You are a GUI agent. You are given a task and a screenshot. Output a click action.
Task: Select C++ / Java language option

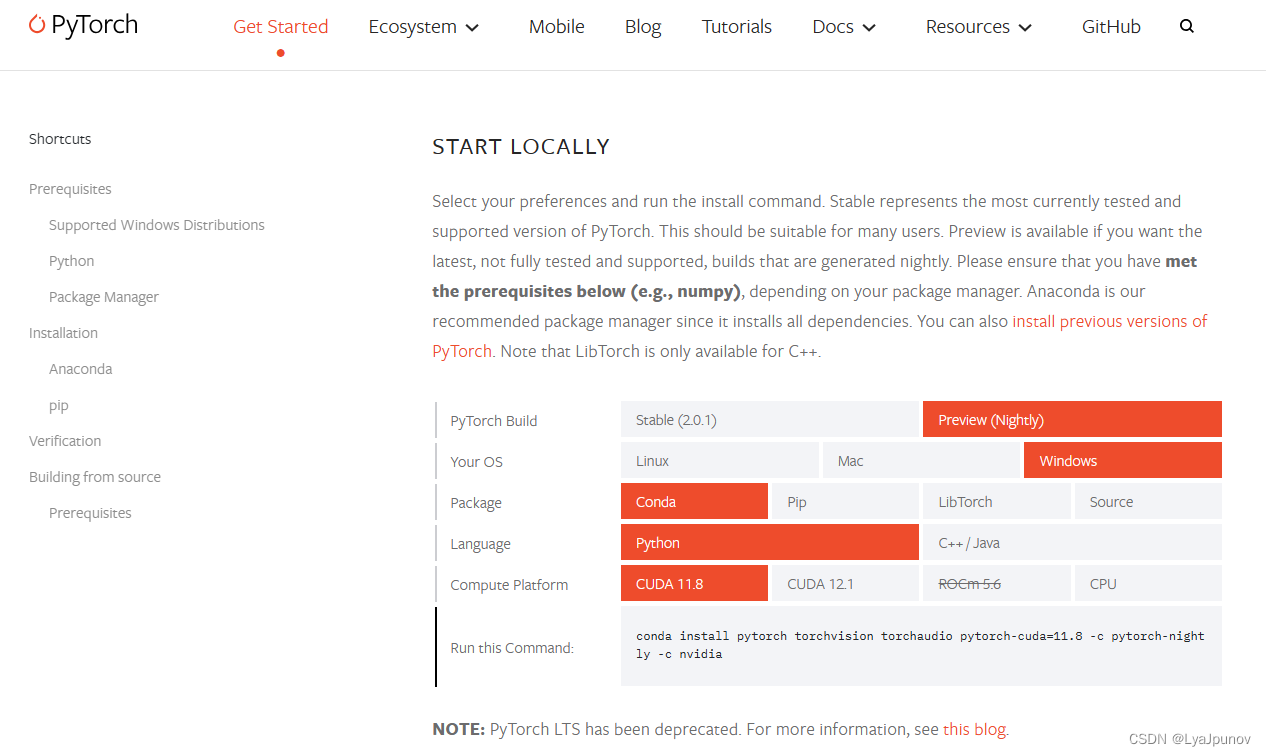[1072, 543]
